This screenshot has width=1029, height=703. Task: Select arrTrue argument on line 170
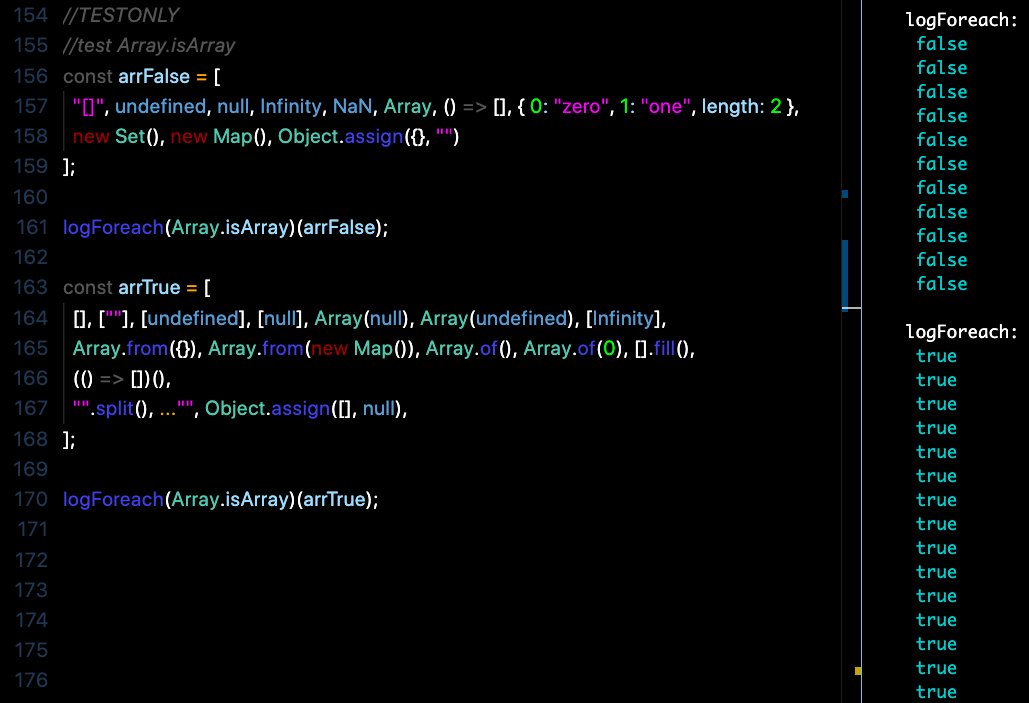pos(334,500)
